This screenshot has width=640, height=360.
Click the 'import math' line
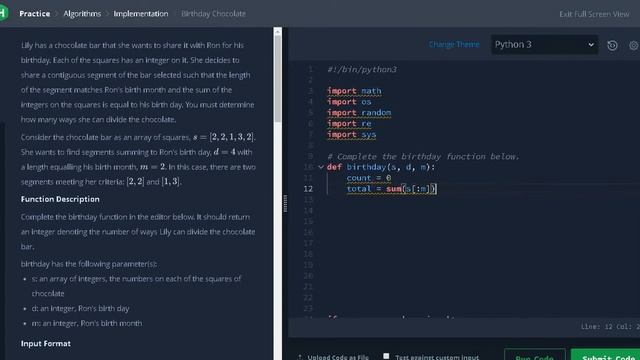(x=354, y=91)
